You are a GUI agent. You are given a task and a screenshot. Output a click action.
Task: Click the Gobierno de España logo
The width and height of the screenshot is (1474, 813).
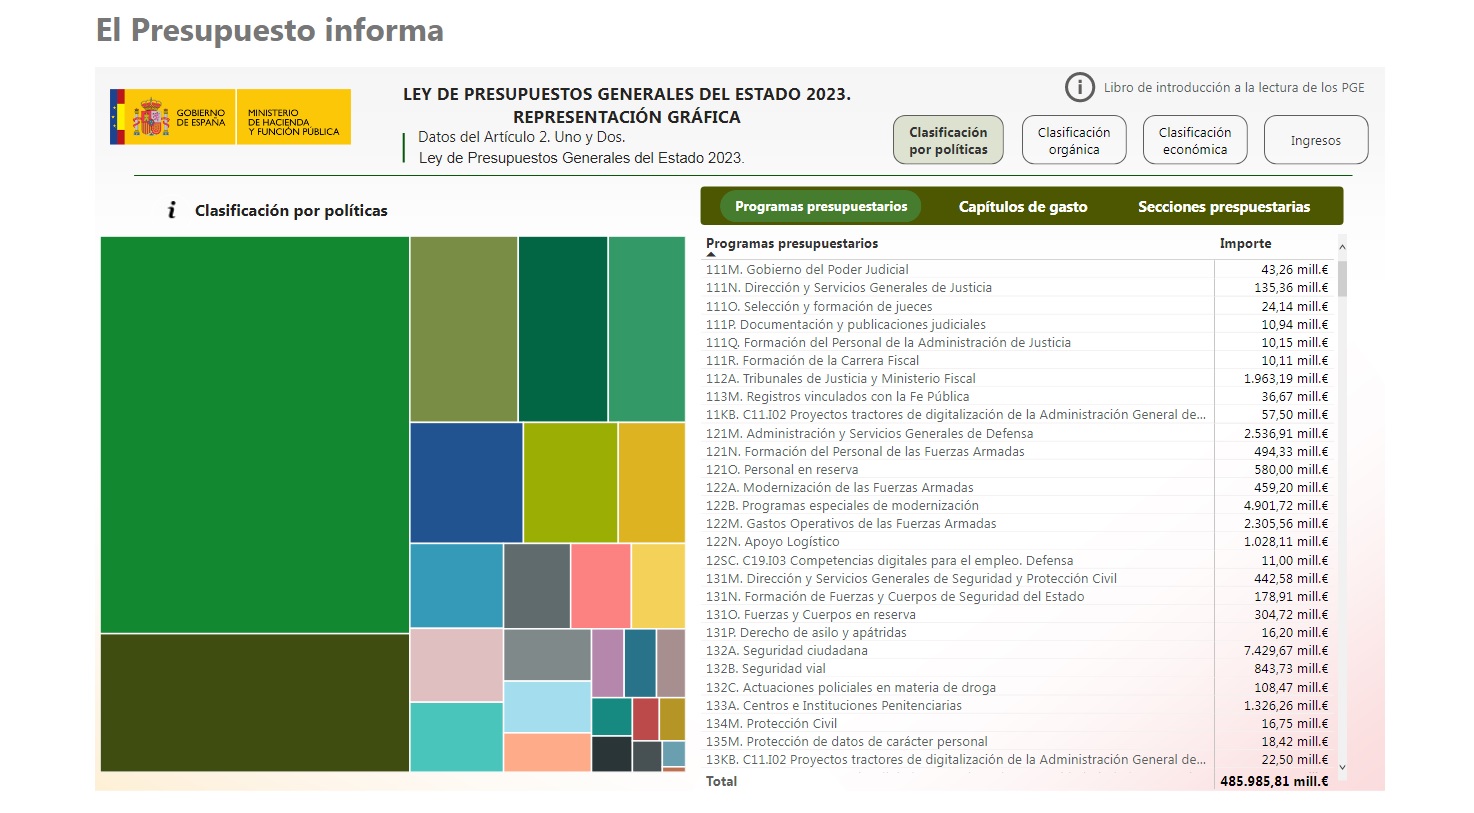point(172,117)
